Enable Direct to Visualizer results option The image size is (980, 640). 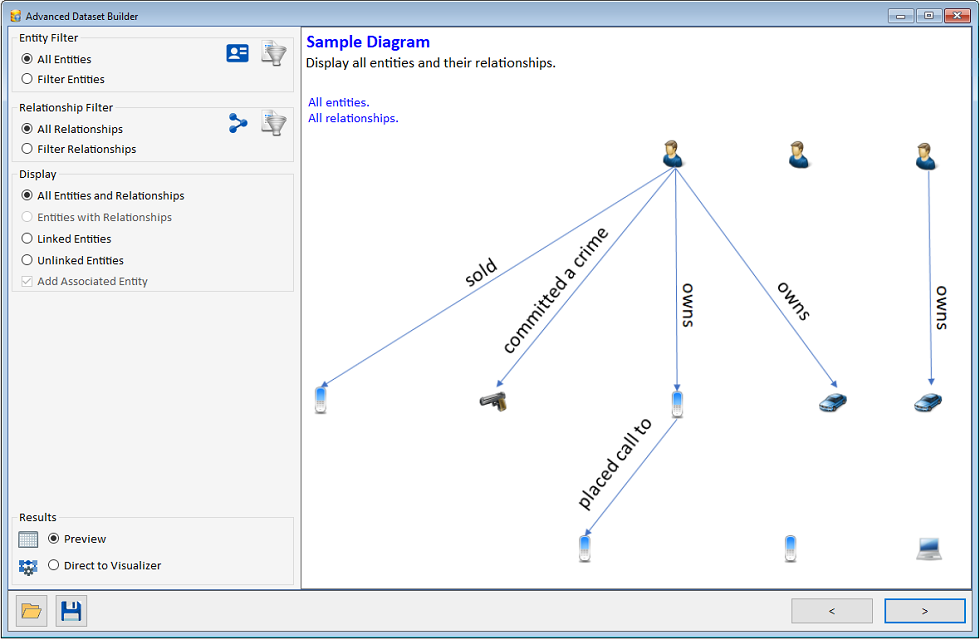pos(54,566)
